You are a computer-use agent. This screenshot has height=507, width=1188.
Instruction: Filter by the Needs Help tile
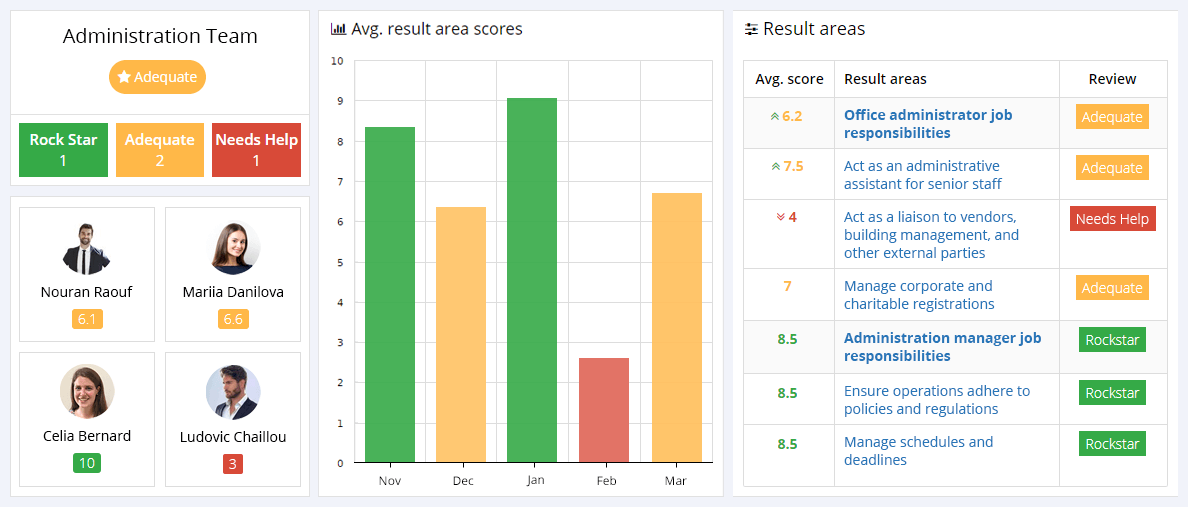[256, 150]
